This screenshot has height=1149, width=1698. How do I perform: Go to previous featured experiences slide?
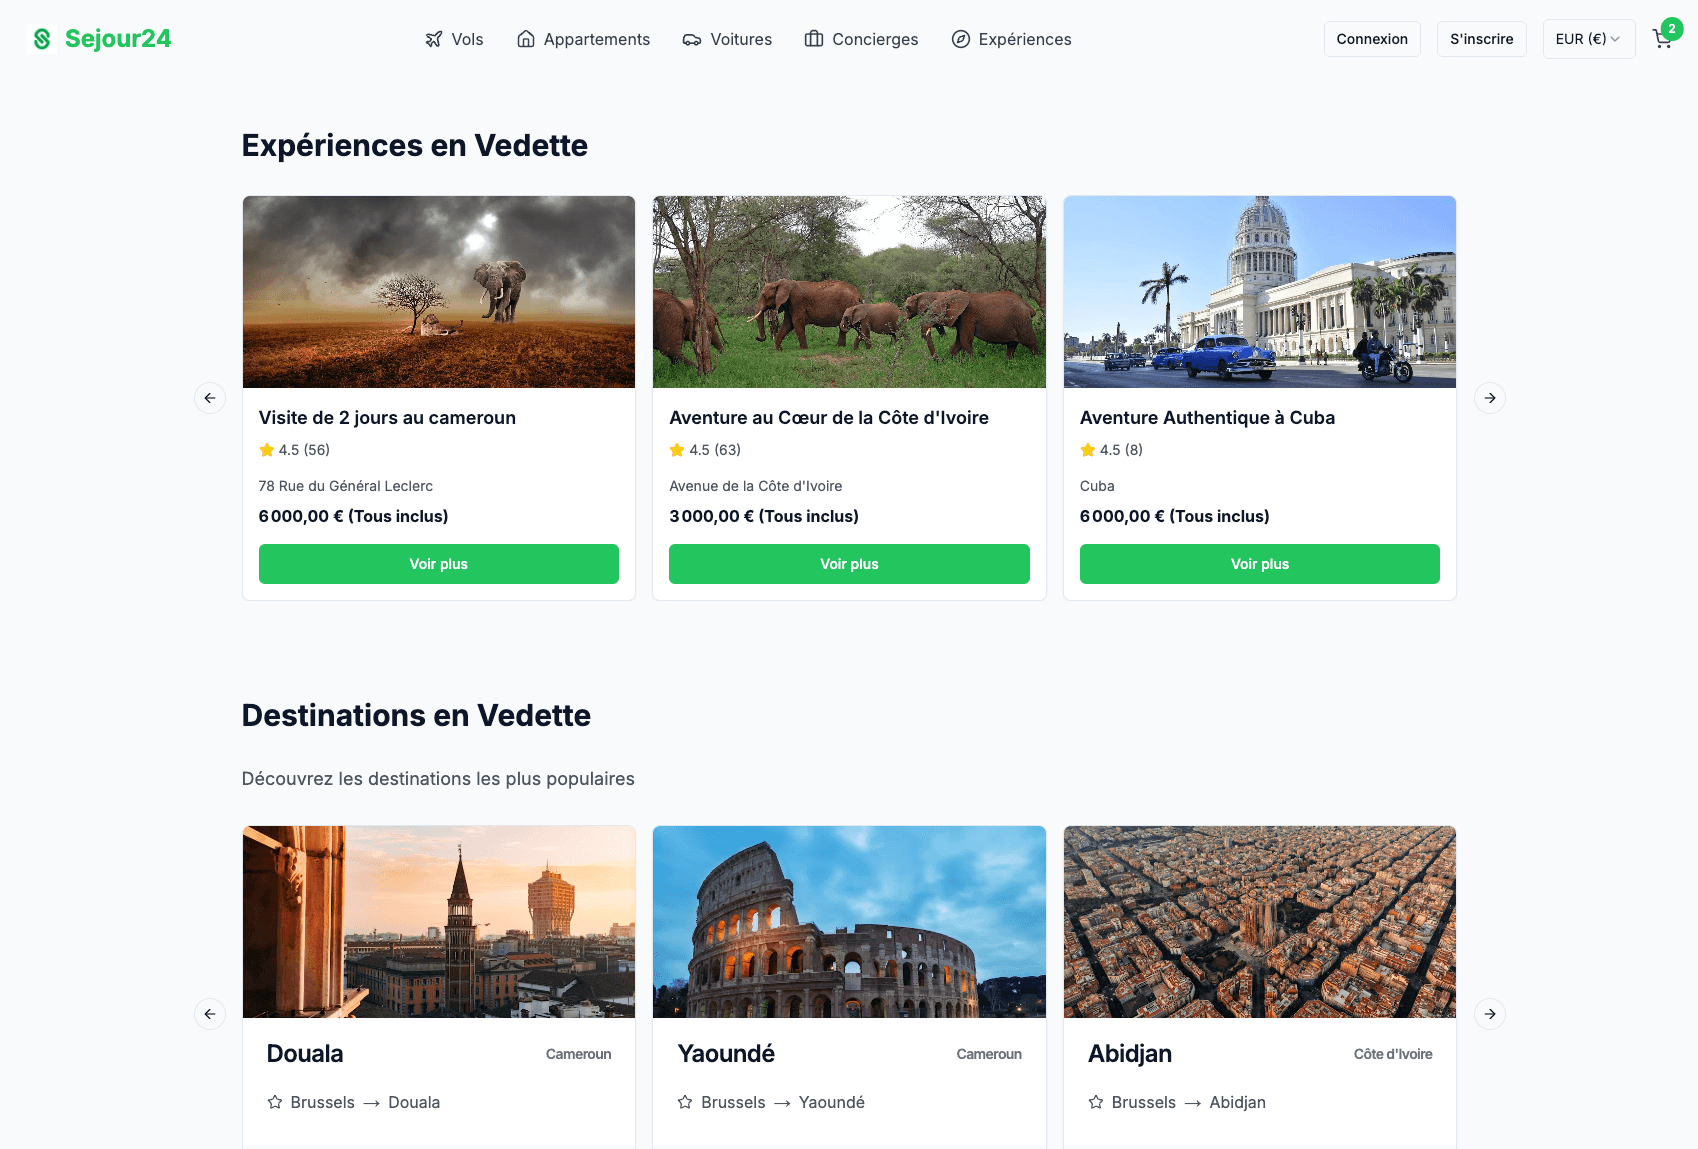[210, 398]
